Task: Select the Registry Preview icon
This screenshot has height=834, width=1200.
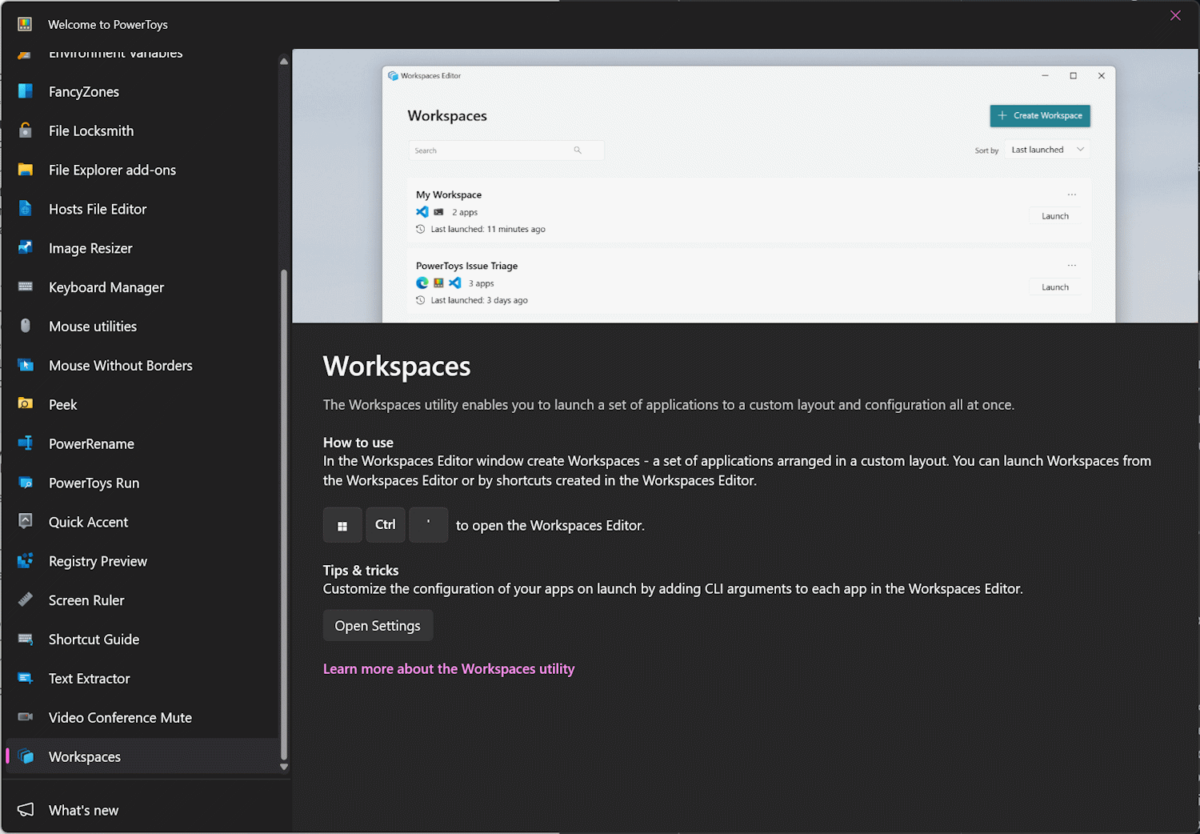Action: [26, 560]
